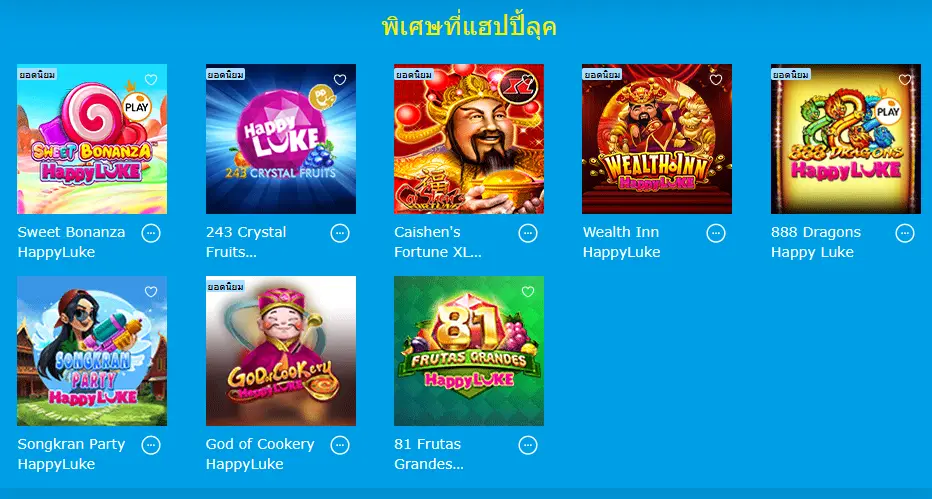Viewport: 932px width, 499px height.
Task: Click the Wealth Inn HappyLuke title link
Action: [621, 242]
